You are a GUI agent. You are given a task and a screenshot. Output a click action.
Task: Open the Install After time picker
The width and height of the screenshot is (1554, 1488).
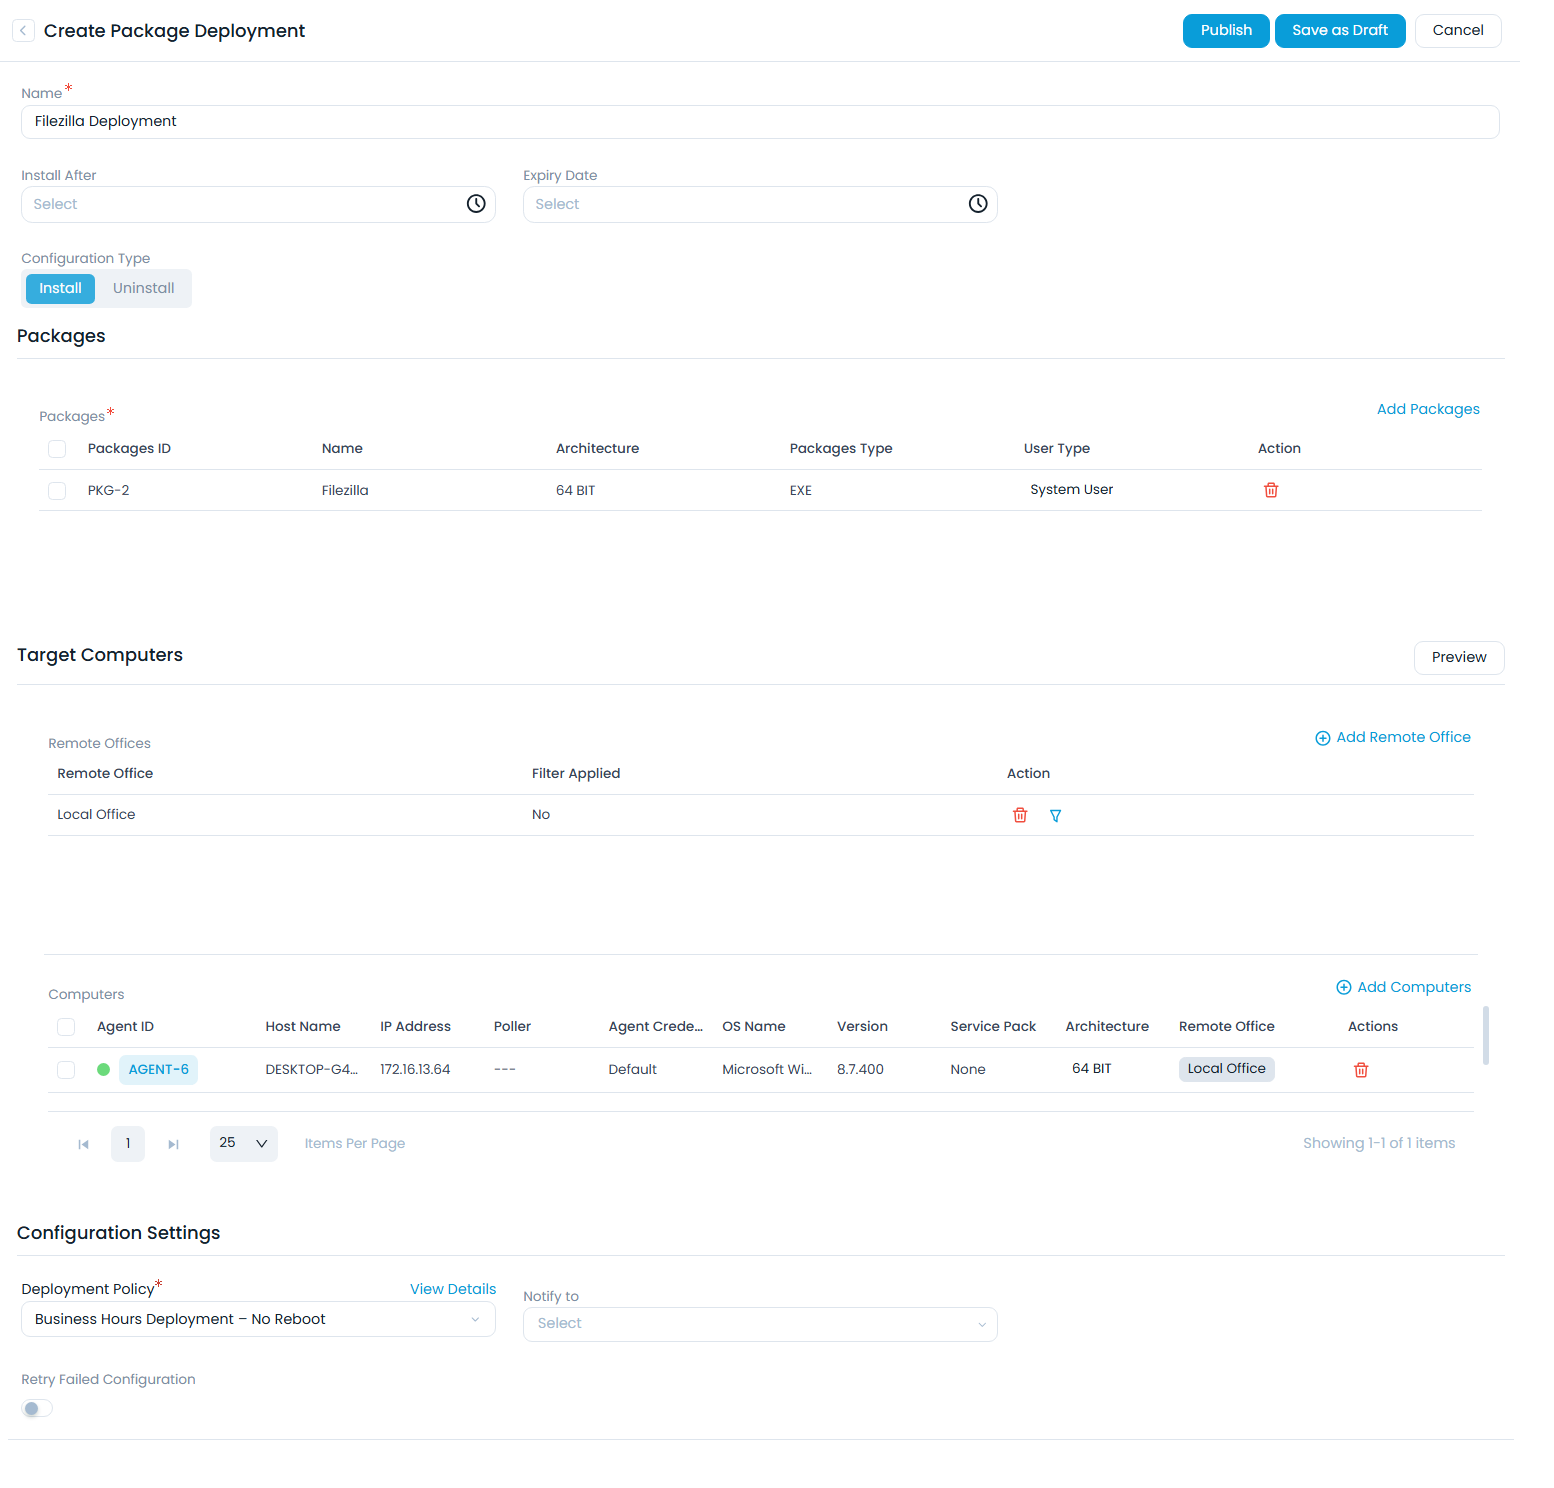point(476,204)
